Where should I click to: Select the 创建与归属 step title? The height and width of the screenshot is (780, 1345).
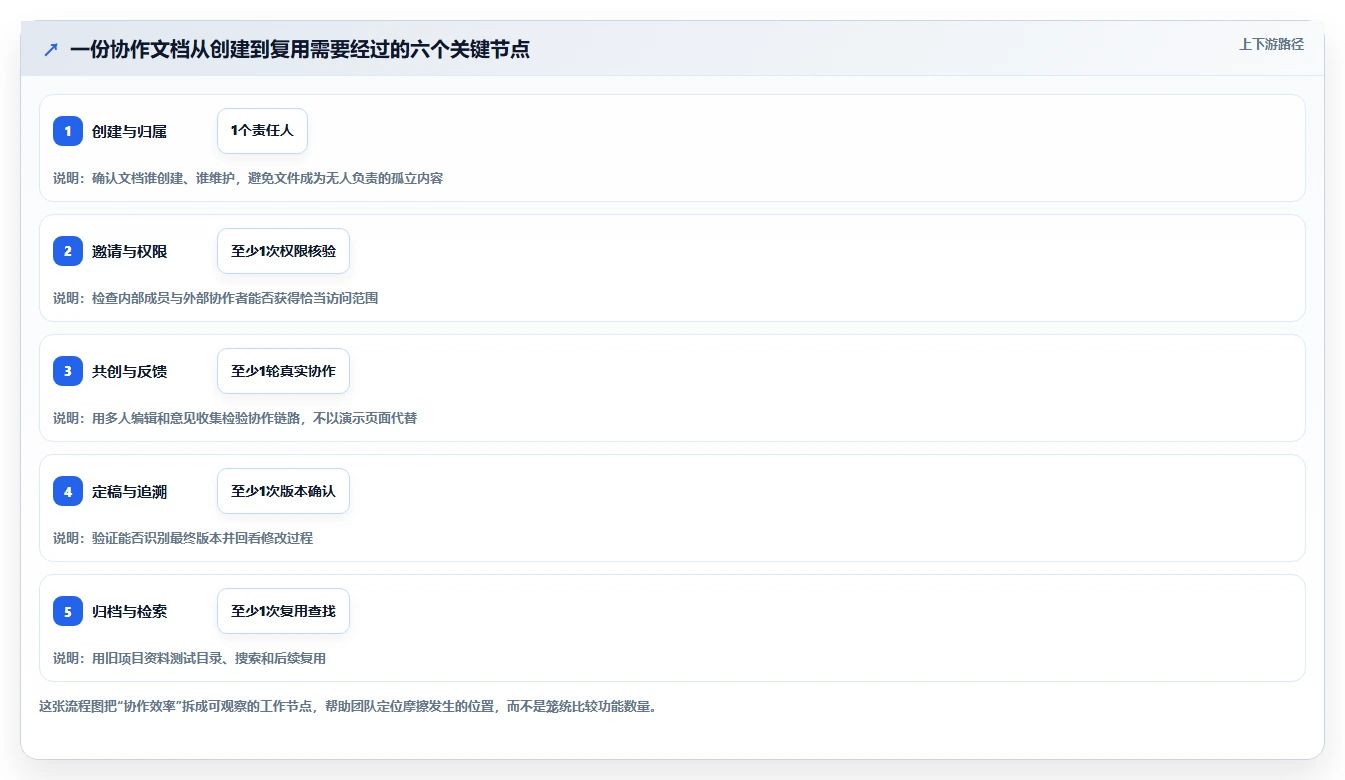[129, 131]
